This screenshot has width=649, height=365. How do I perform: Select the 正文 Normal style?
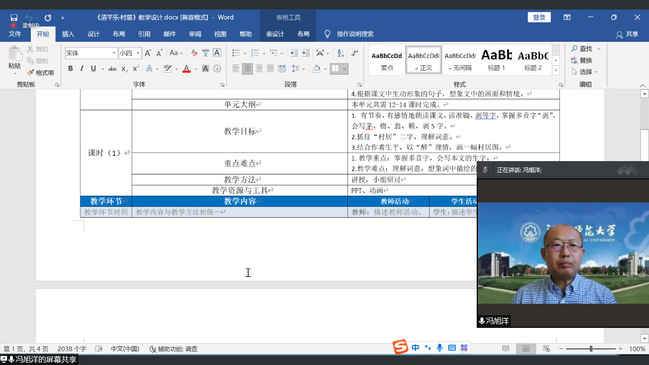(423, 60)
